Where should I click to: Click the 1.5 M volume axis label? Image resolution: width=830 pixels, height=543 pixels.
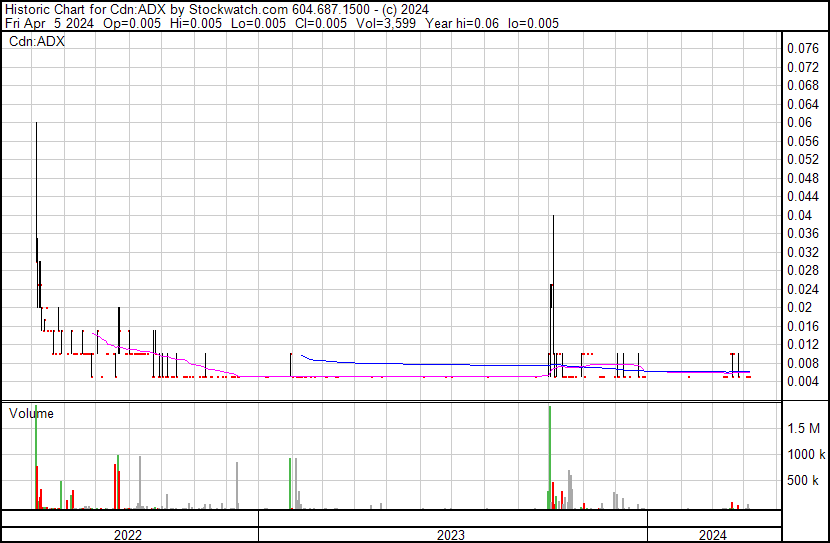[x=804, y=428]
